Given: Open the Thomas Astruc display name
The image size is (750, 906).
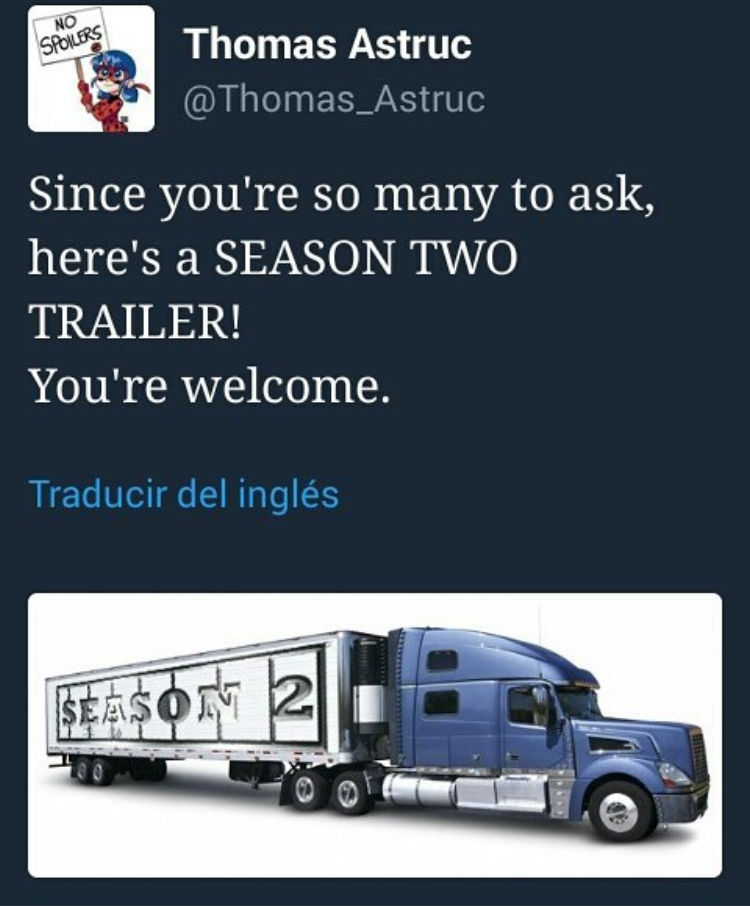Looking at the screenshot, I should pyautogui.click(x=328, y=44).
